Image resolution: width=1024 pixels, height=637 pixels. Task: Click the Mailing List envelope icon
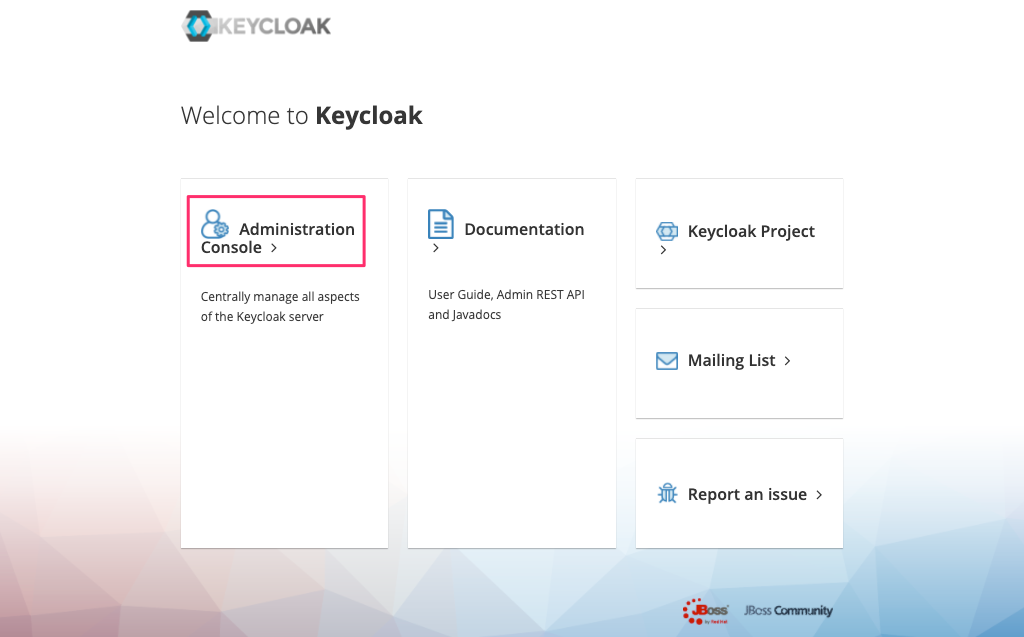667,361
